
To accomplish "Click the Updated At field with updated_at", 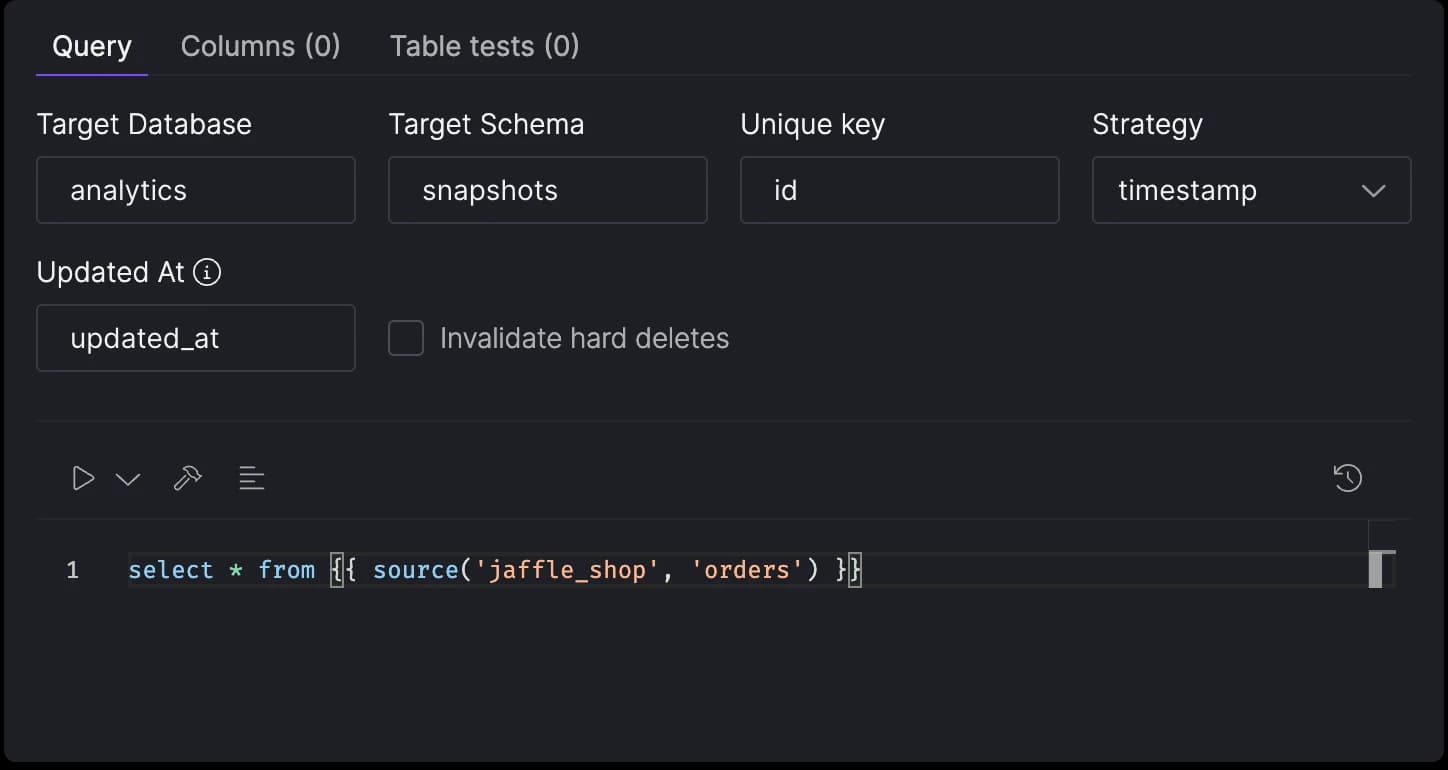I will (x=196, y=338).
